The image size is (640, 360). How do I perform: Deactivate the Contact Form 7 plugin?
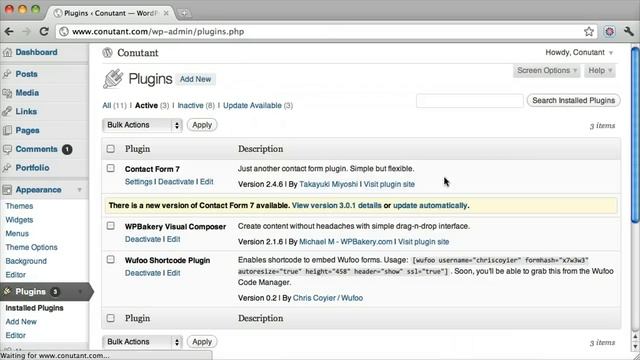click(x=176, y=182)
